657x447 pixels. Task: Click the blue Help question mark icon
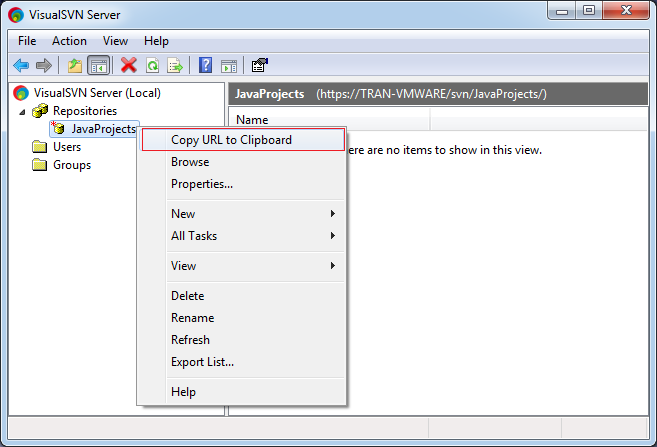pos(205,65)
